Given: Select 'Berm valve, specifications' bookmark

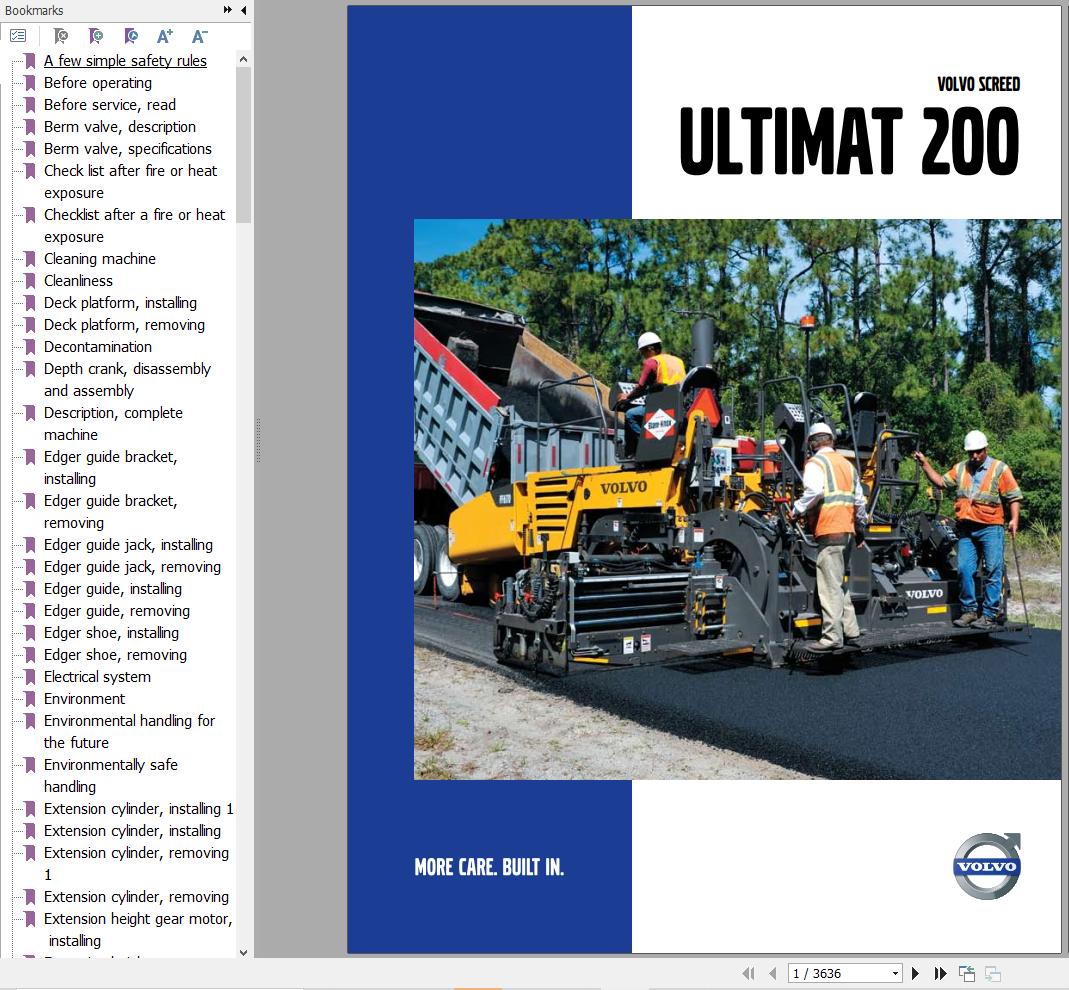Looking at the screenshot, I should (x=127, y=149).
